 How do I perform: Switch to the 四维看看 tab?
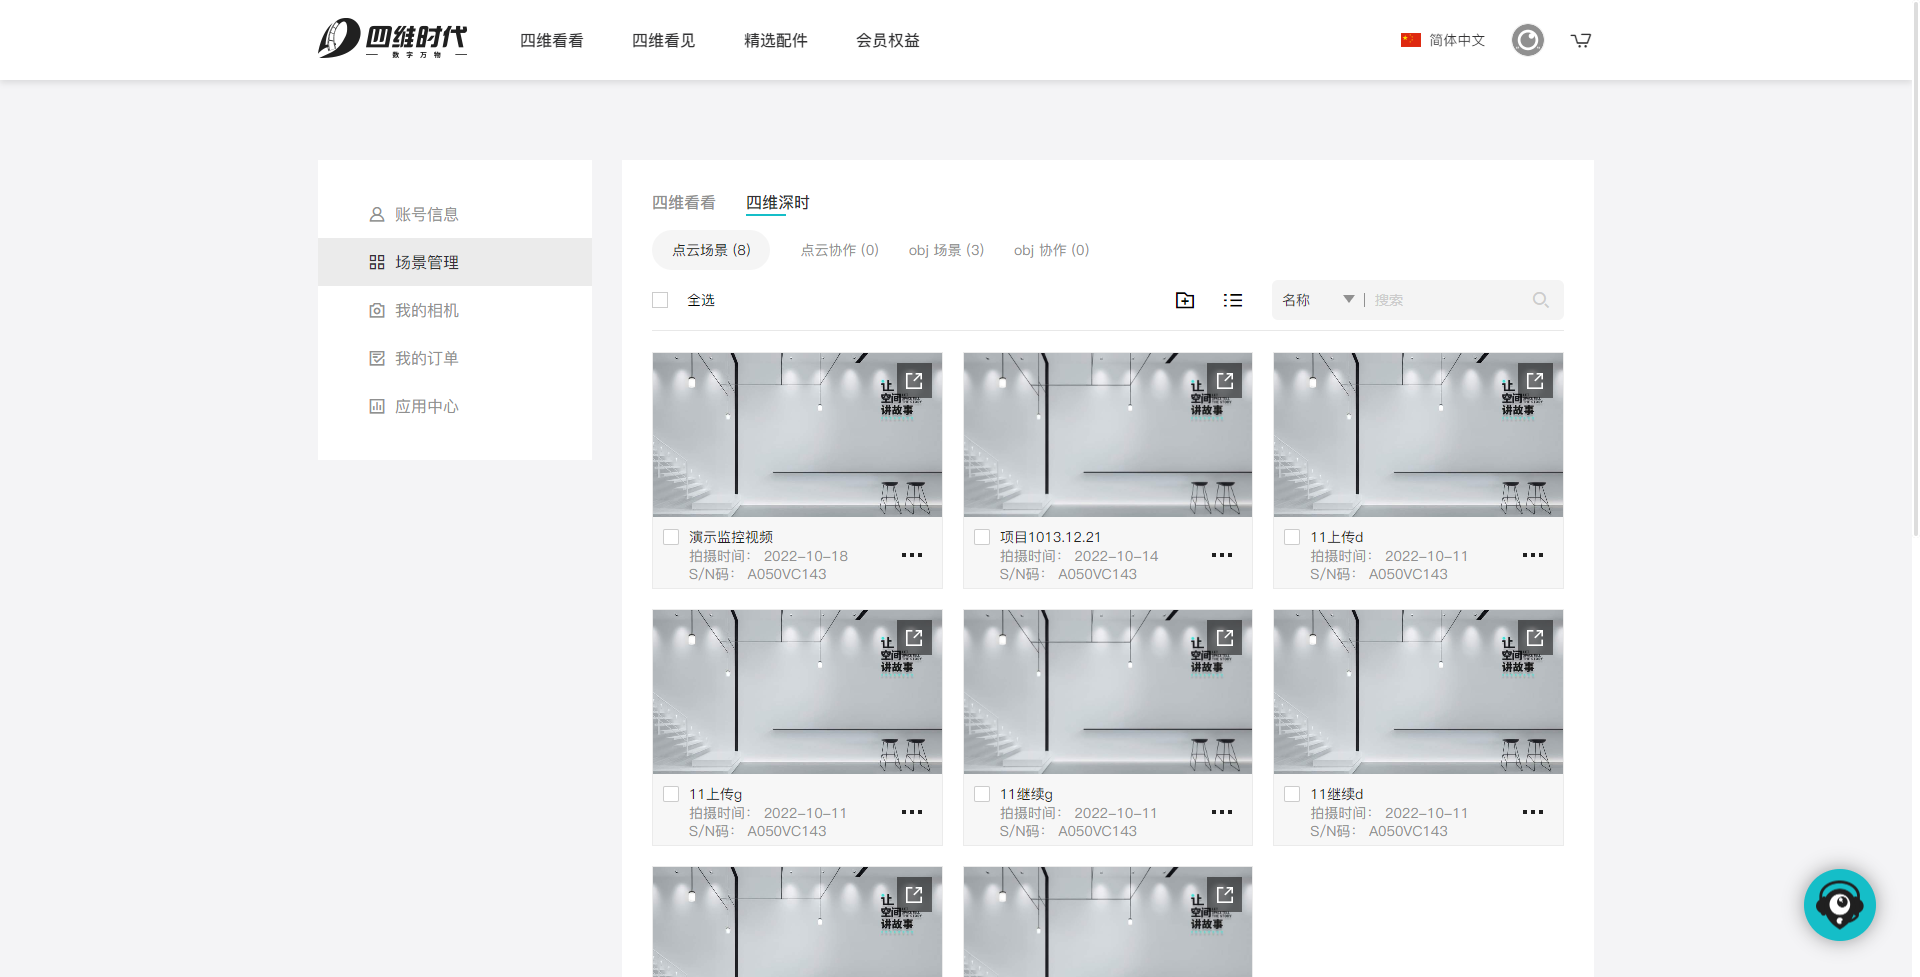[x=683, y=203]
